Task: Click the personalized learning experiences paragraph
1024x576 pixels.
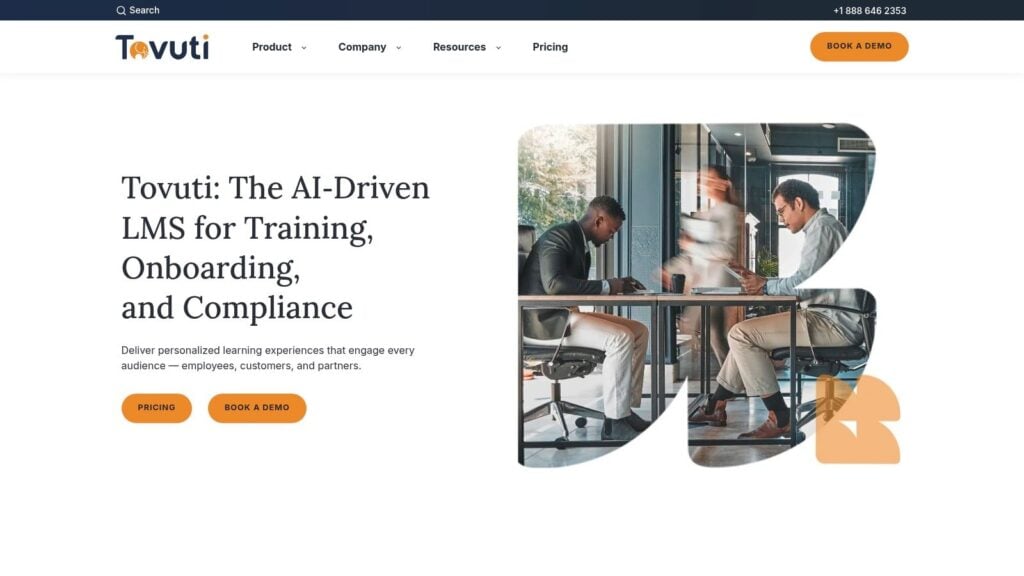Action: [x=268, y=358]
